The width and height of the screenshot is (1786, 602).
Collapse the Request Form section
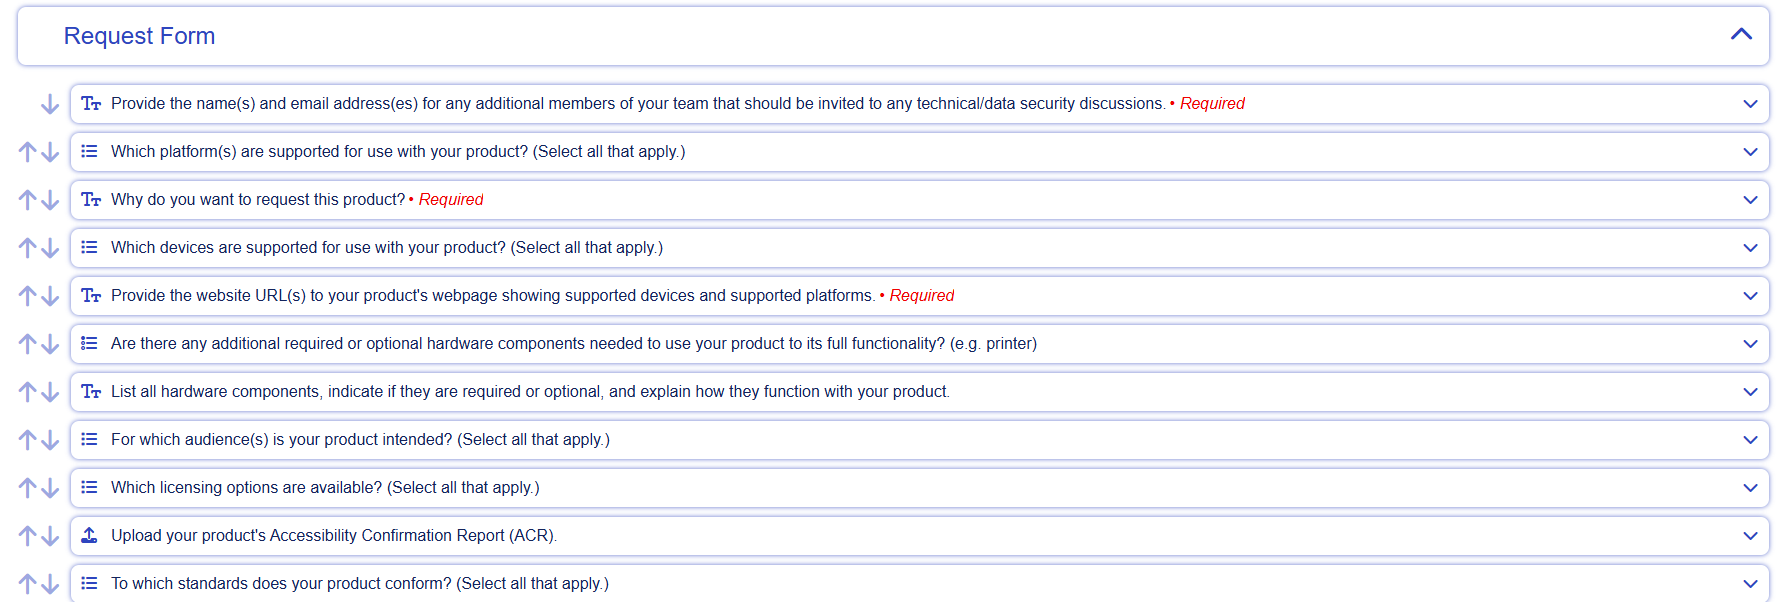click(1741, 35)
